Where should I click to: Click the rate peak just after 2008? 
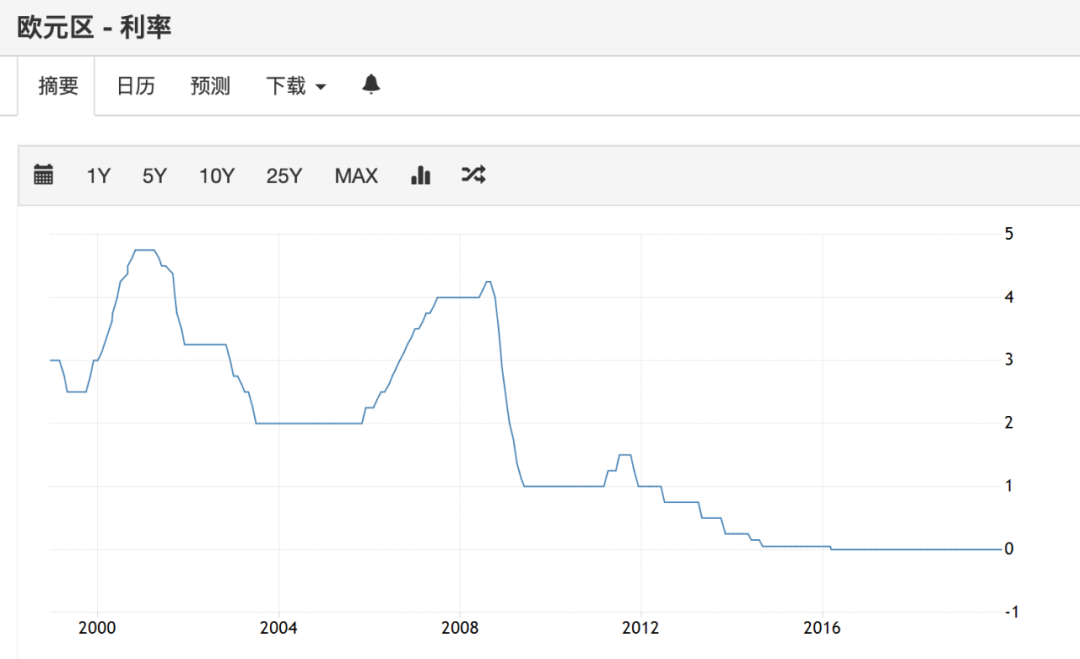click(x=487, y=282)
